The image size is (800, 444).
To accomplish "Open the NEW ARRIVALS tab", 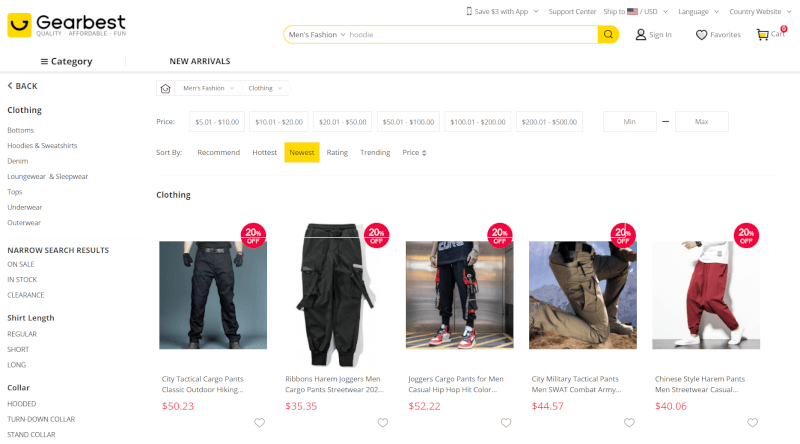I will 199,61.
